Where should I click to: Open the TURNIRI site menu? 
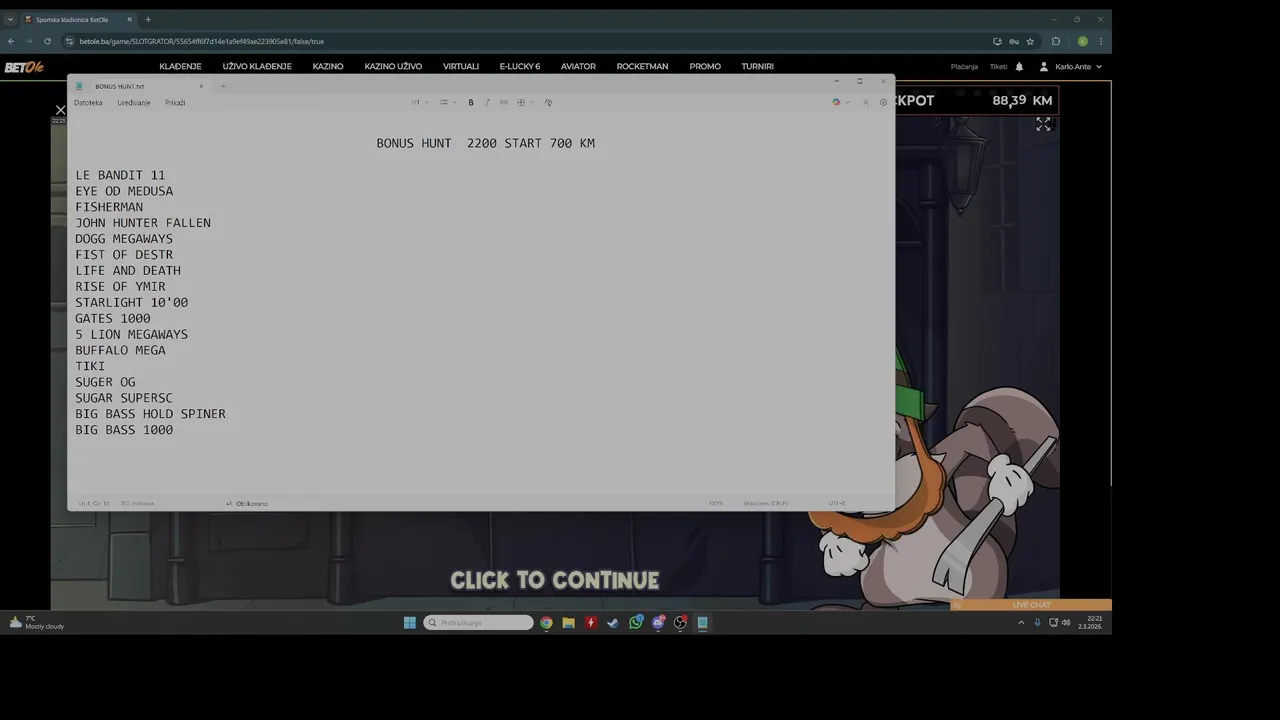click(x=758, y=67)
